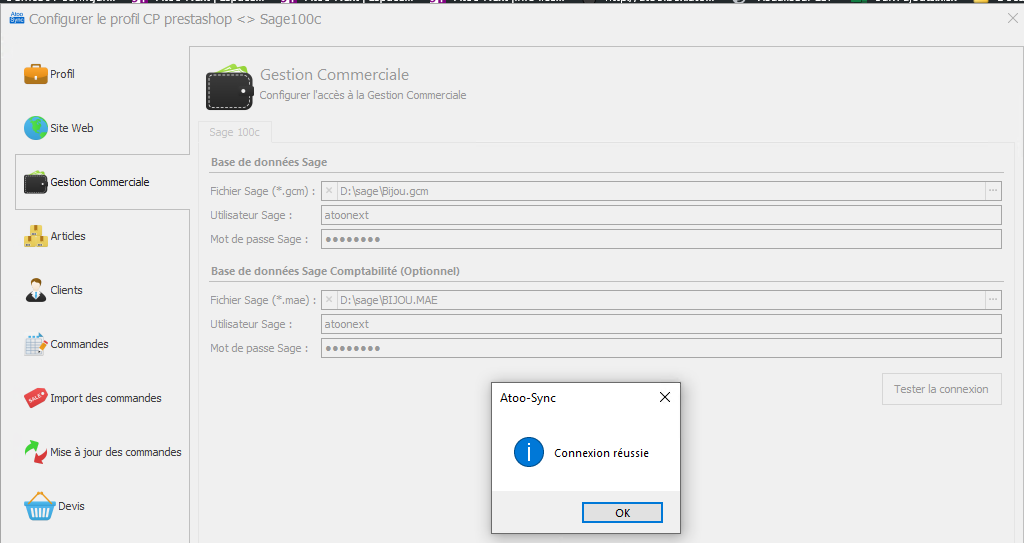Switch to the Sage 100c tab

tap(234, 132)
